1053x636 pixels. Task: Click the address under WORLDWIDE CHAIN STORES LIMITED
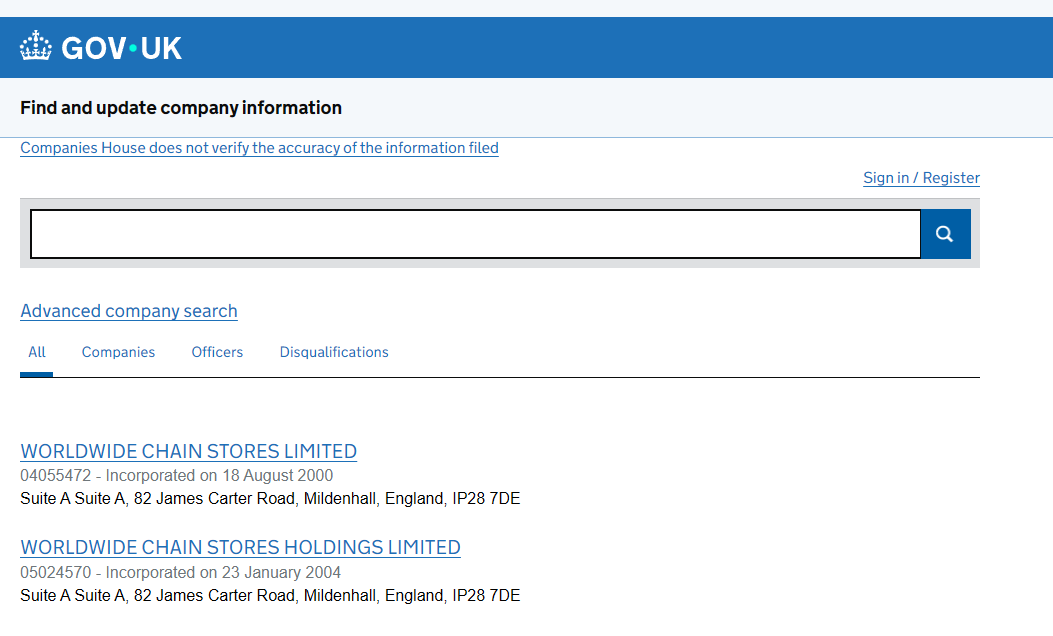click(x=270, y=498)
